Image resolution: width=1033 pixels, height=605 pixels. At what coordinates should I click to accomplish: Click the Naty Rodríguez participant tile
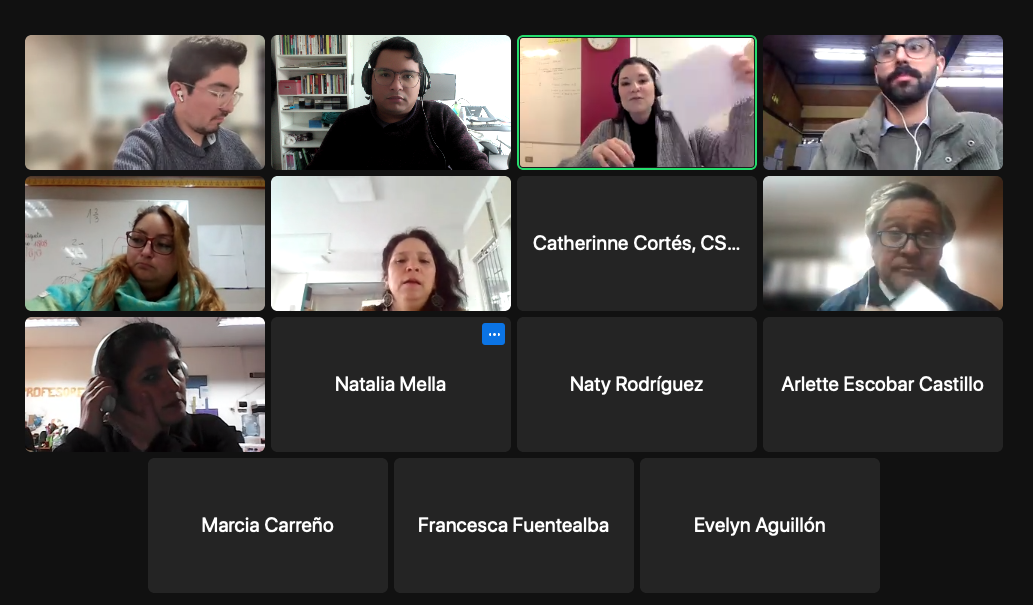click(636, 384)
